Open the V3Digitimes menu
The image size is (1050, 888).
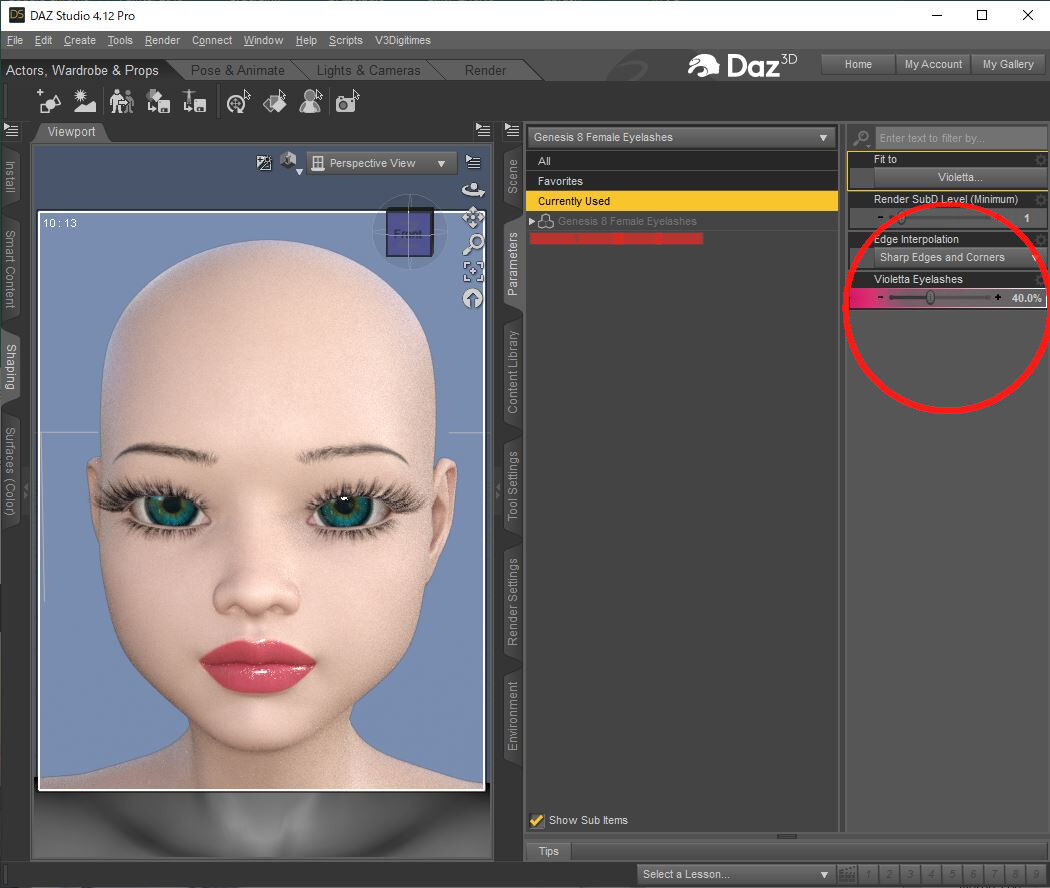[x=402, y=40]
